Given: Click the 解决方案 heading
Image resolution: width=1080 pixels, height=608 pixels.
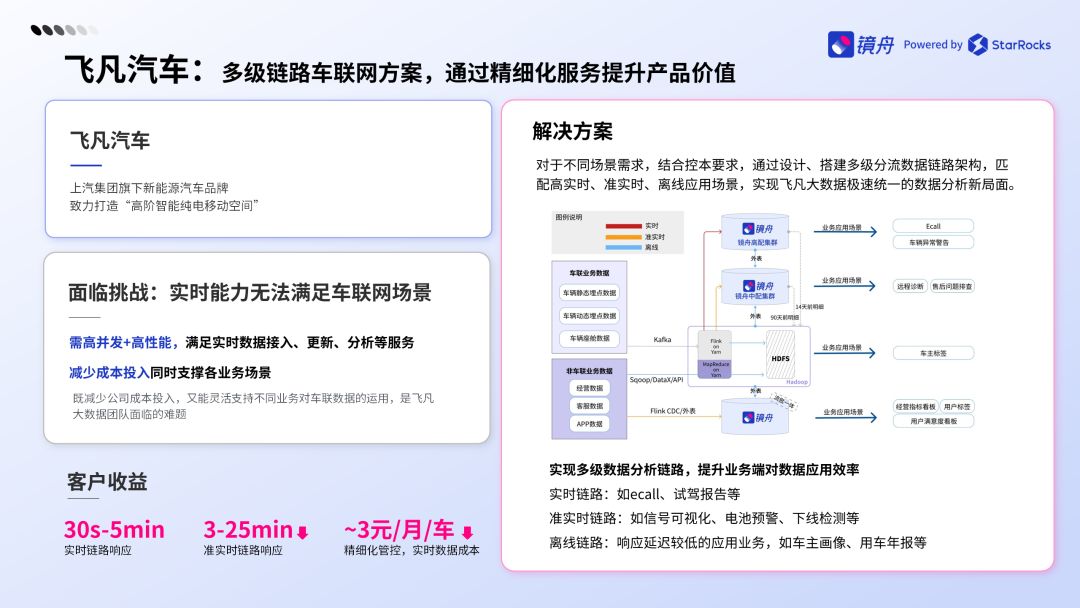Looking at the screenshot, I should [572, 131].
